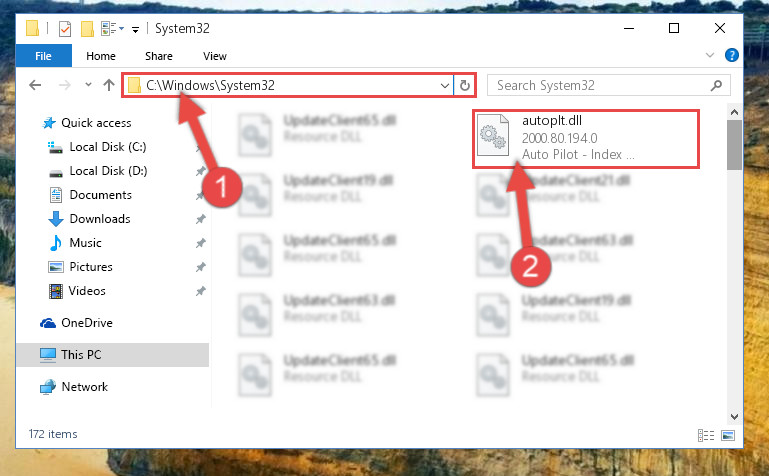Screen dimensions: 769x476
Task: Expand the address bar history dropdown
Action: 444,85
